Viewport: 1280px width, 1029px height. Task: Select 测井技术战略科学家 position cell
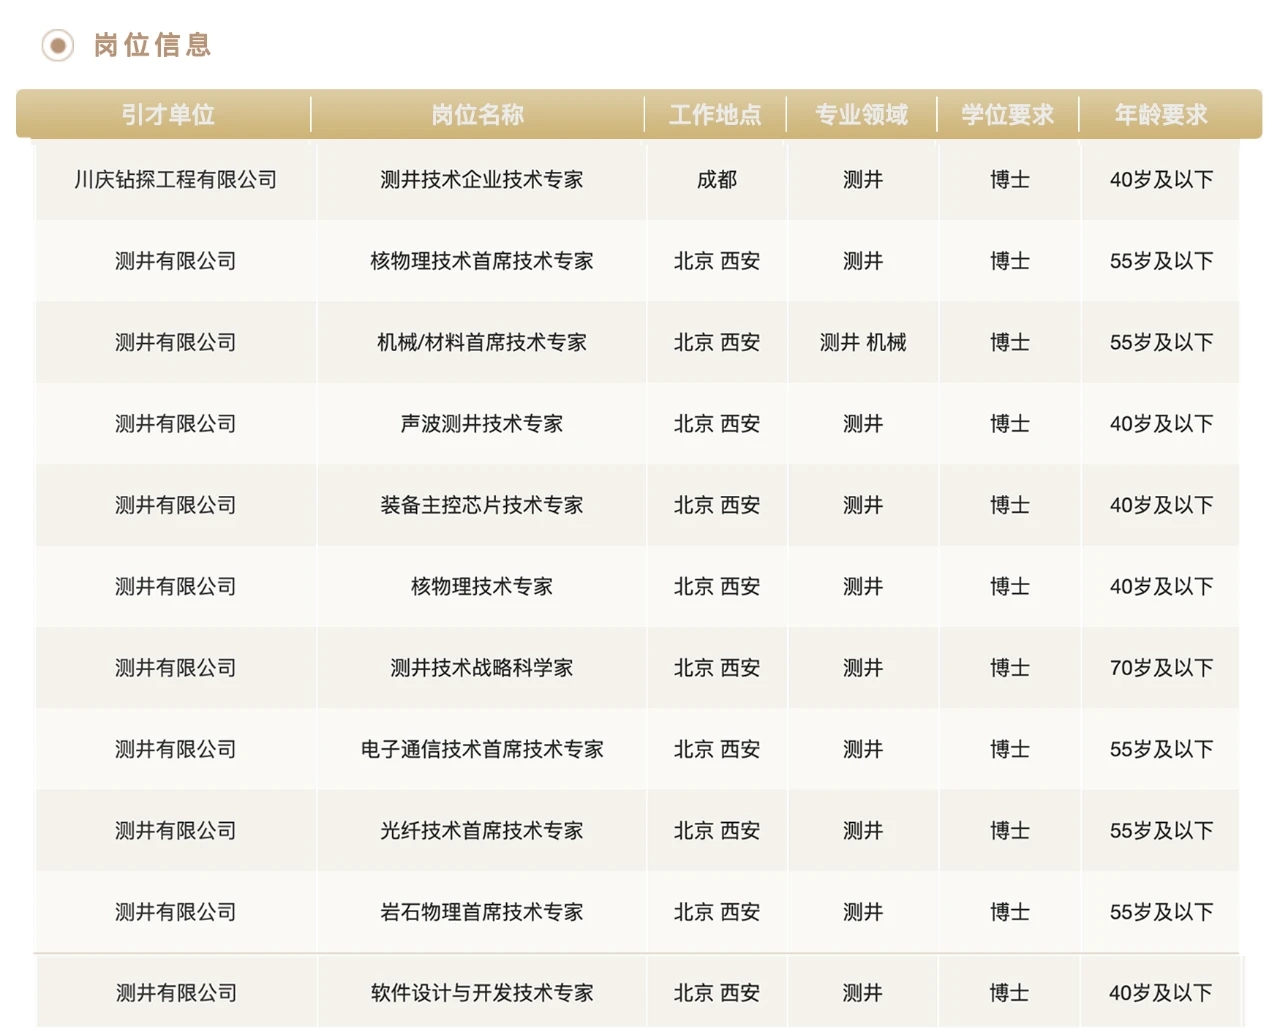pyautogui.click(x=482, y=668)
